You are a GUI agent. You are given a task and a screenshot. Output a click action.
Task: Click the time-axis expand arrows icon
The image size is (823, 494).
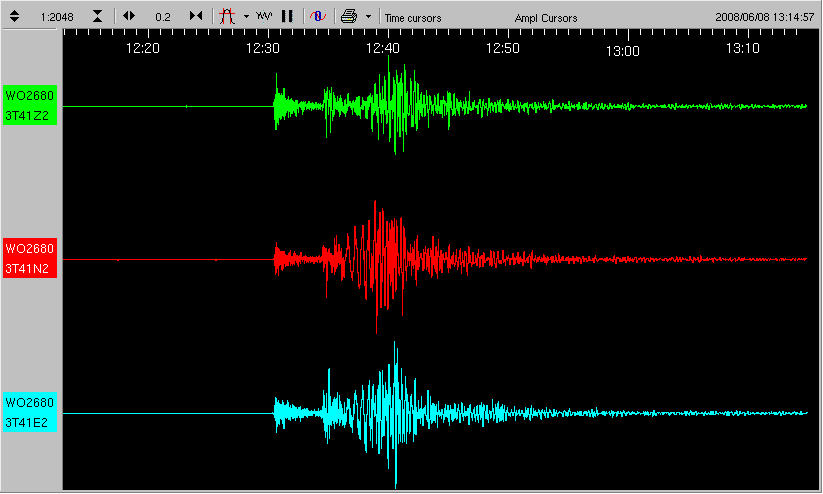[129, 16]
